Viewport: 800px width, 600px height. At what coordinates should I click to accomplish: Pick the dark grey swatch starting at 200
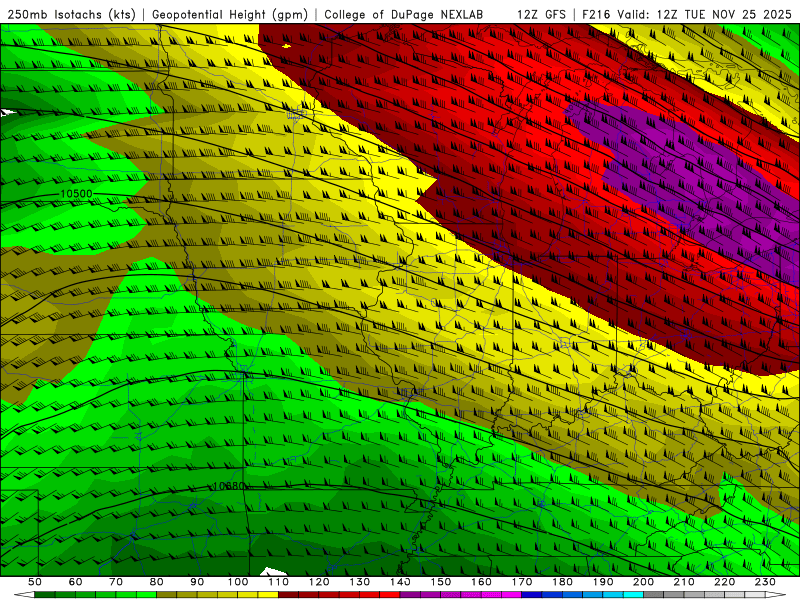(654, 594)
